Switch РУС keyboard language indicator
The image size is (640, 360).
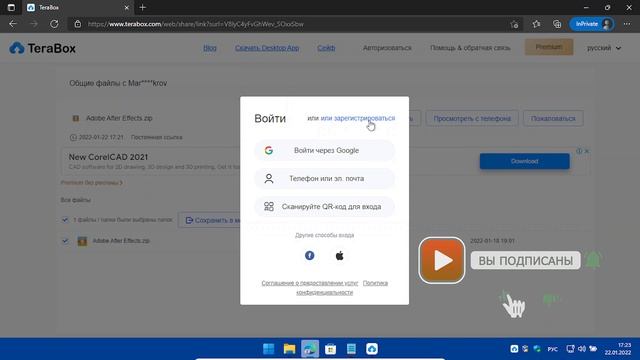click(x=553, y=349)
